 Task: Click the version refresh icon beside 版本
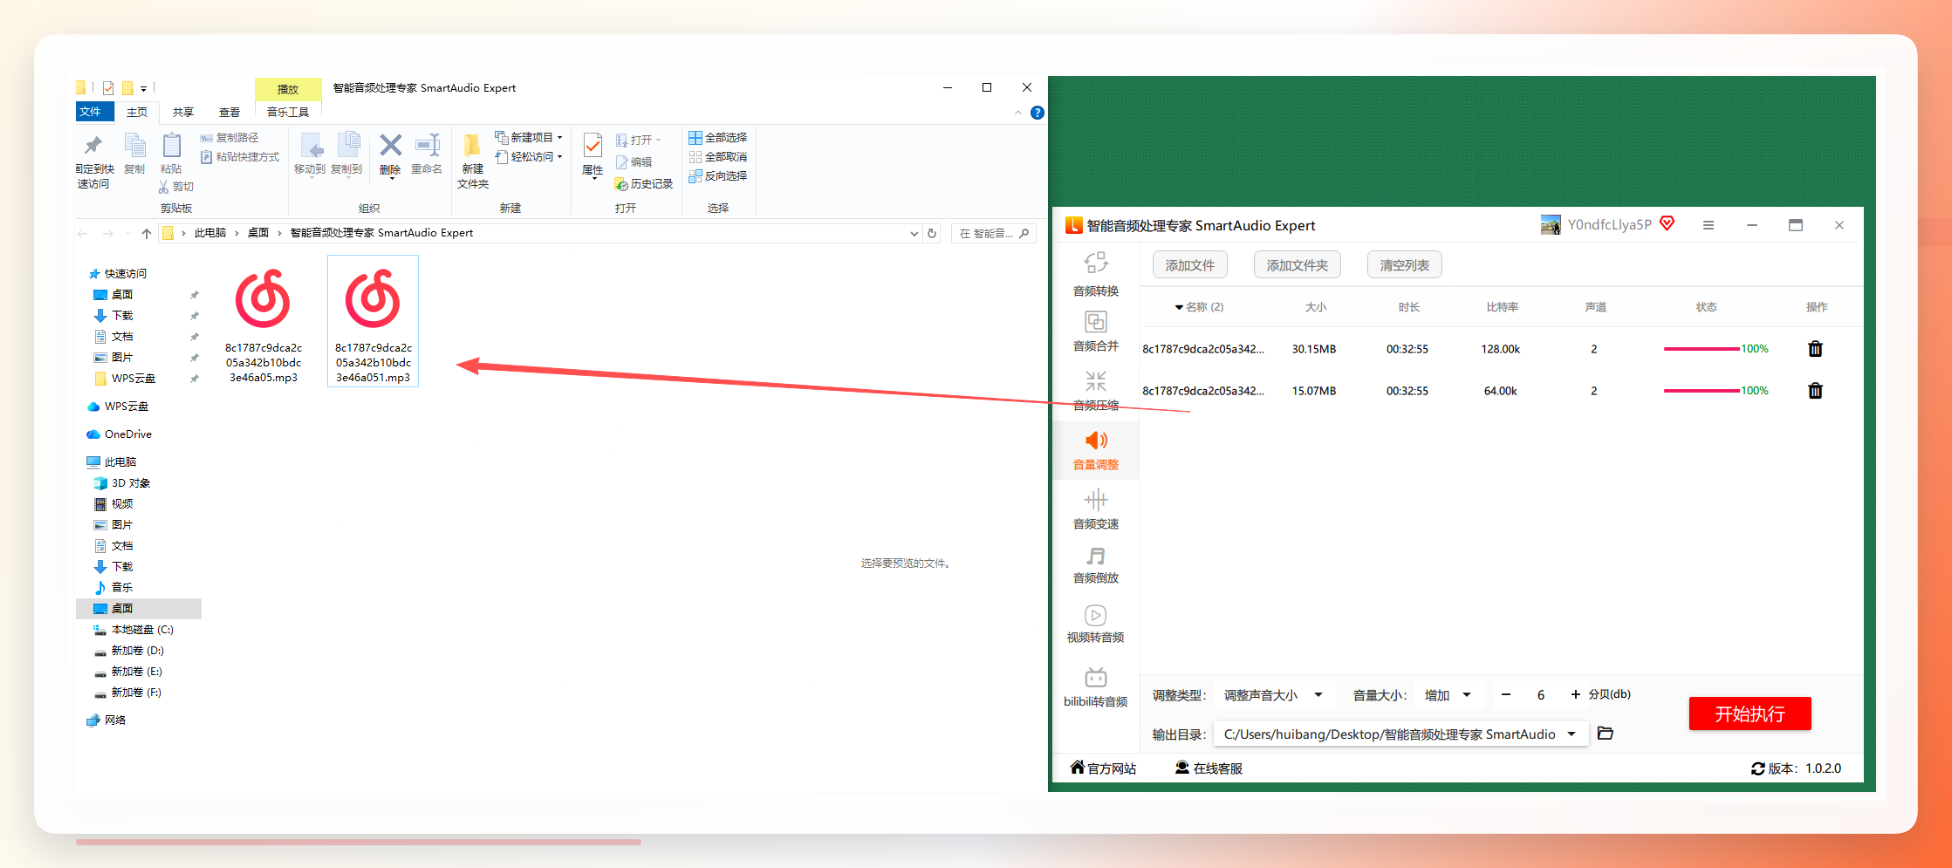[1758, 769]
